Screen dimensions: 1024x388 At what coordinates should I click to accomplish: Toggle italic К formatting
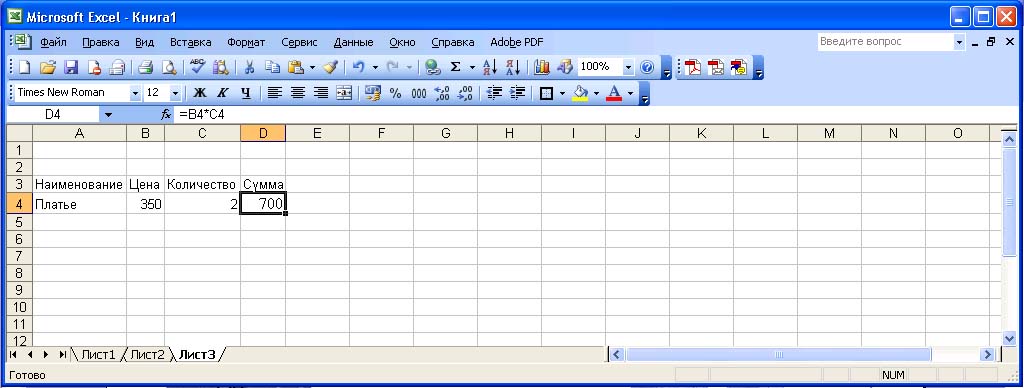point(223,93)
